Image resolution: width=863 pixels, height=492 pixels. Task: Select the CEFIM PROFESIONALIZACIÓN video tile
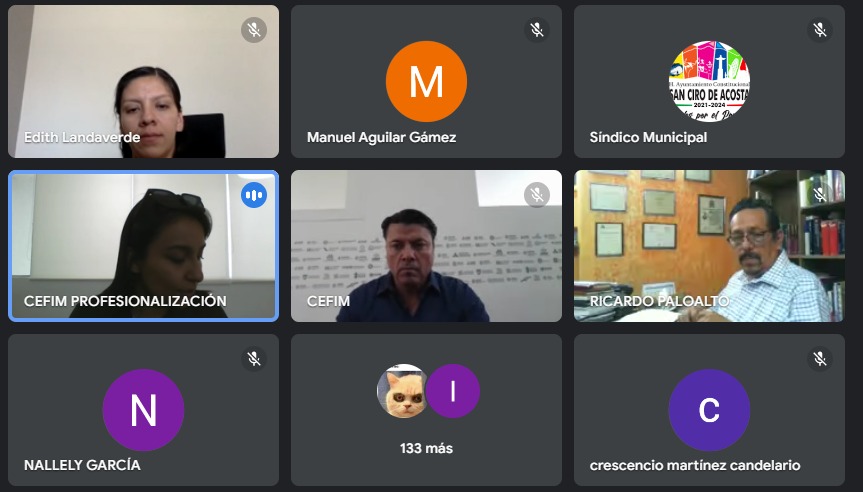(x=143, y=246)
